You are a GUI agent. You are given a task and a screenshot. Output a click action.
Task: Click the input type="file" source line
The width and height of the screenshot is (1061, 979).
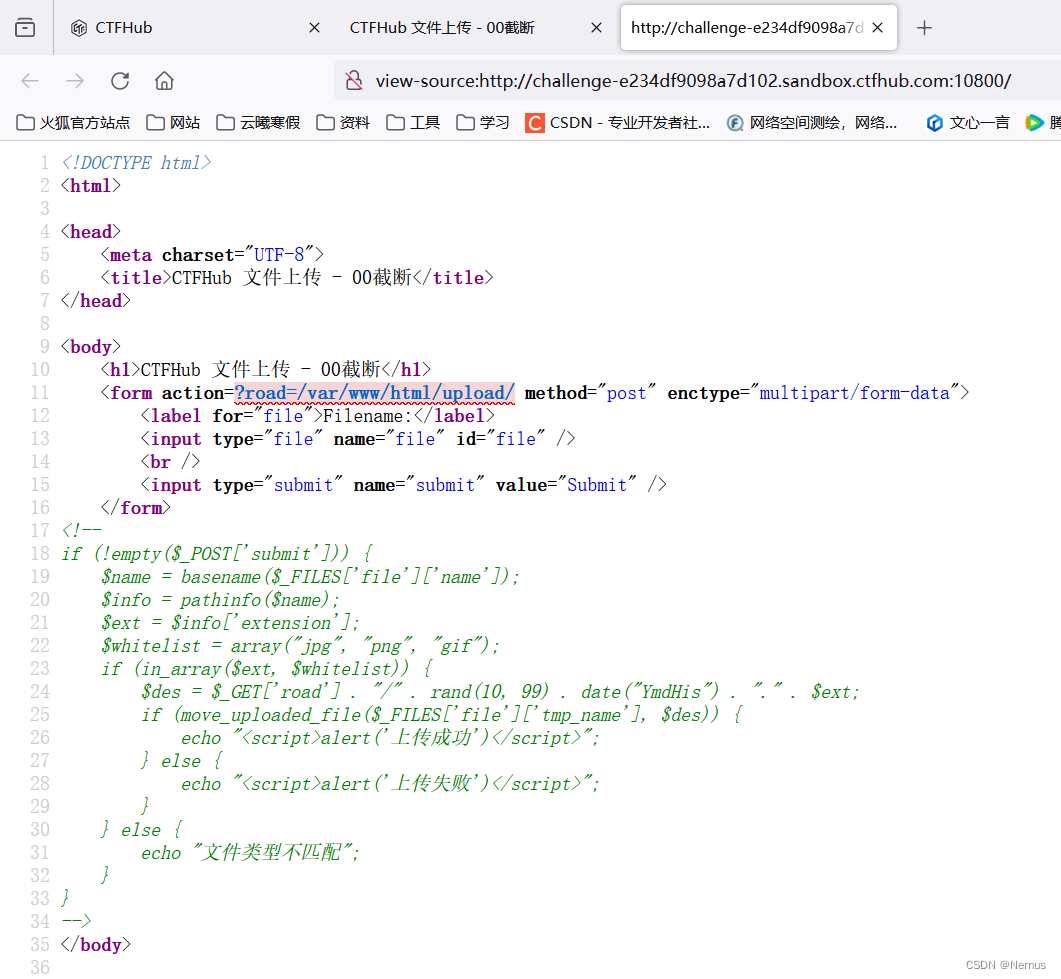[x=358, y=439]
